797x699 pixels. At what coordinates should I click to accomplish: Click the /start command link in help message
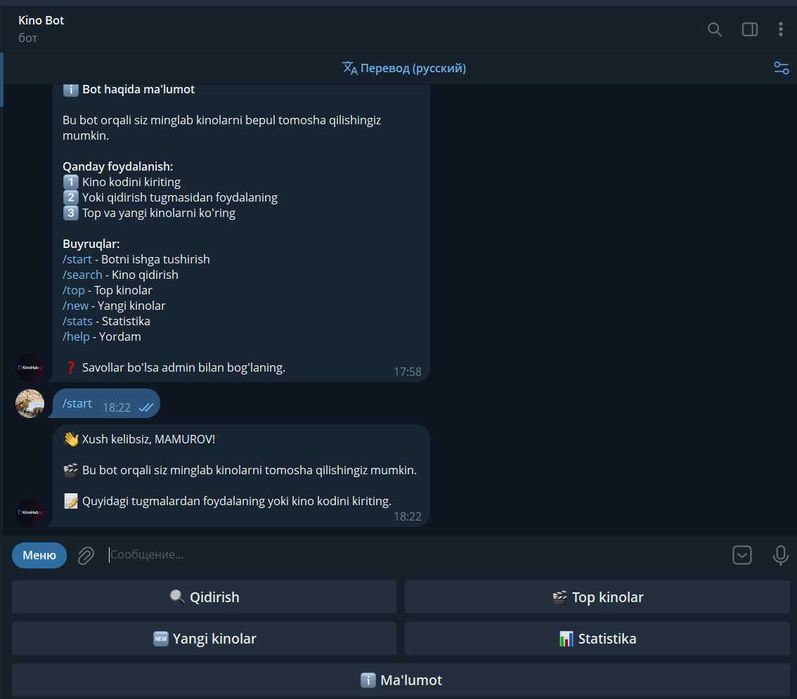coord(77,259)
